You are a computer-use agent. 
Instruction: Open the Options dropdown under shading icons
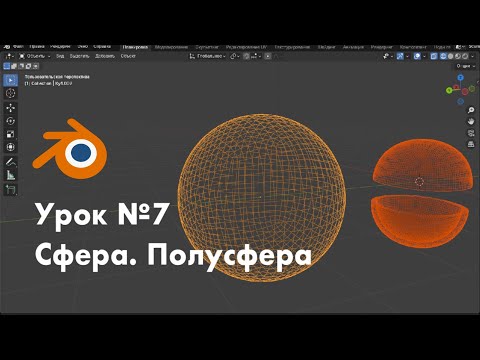coord(466,66)
